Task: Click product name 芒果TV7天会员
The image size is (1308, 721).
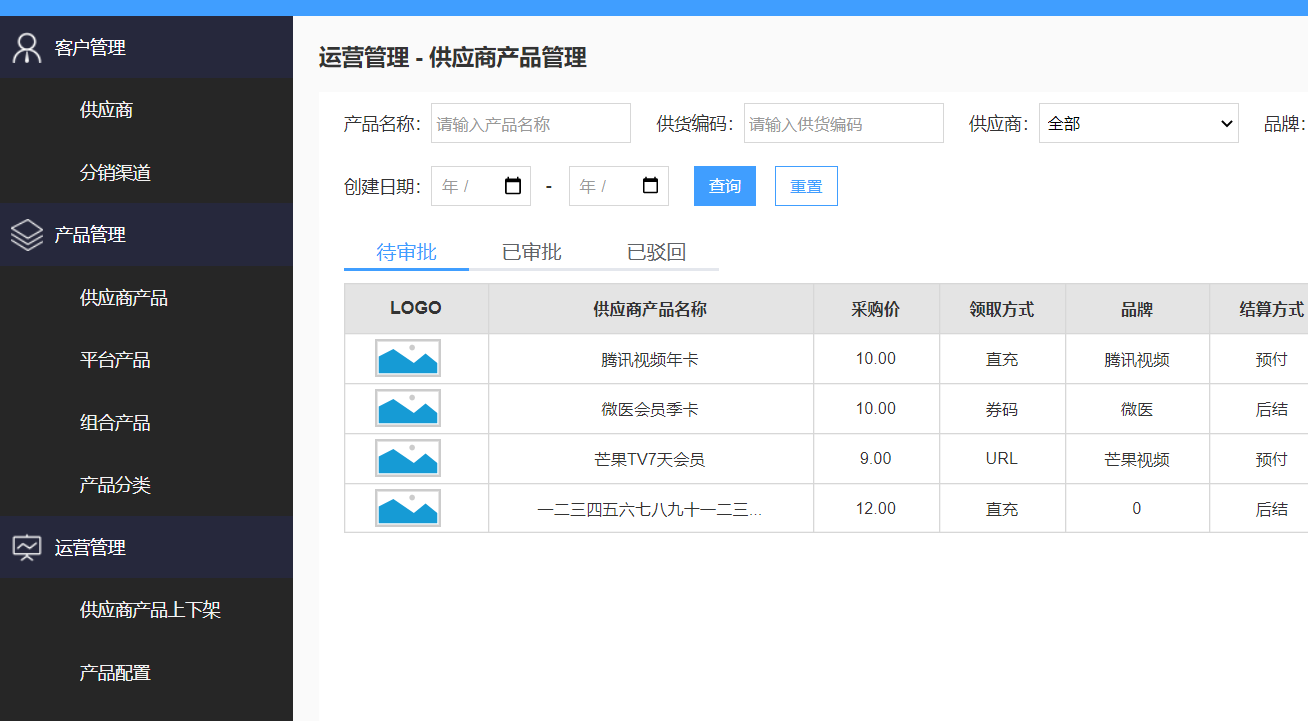Action: (x=650, y=459)
